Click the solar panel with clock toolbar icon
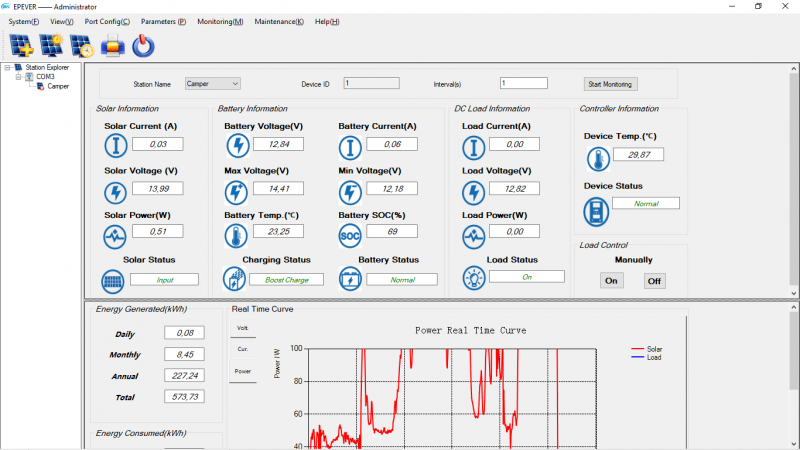The width and height of the screenshot is (800, 450). (x=82, y=45)
